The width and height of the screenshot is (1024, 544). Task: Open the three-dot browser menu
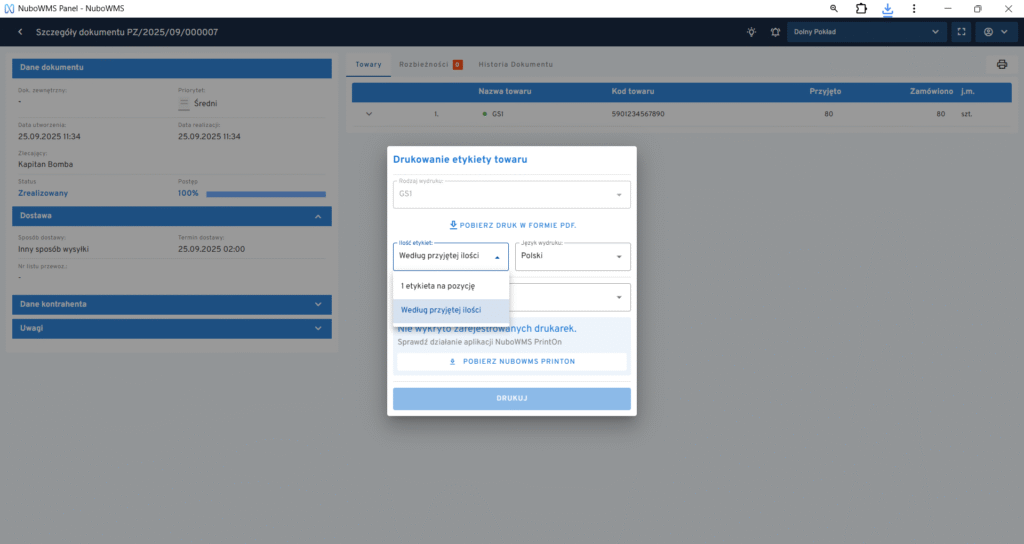click(x=912, y=8)
